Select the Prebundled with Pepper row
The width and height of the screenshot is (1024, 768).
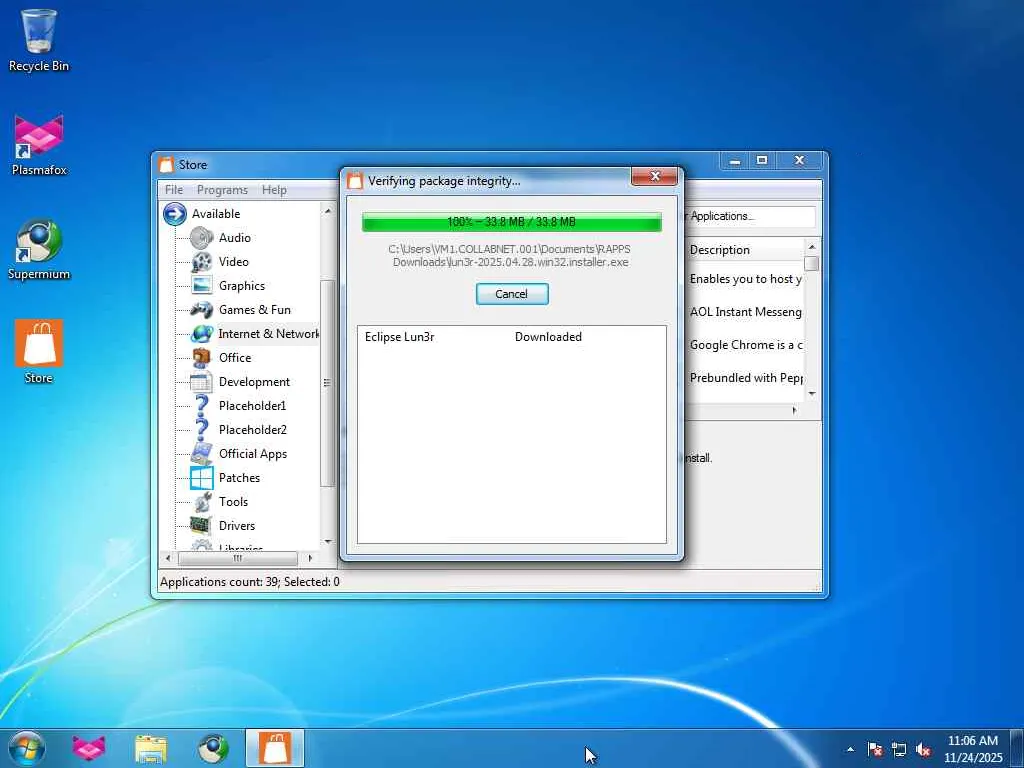point(744,377)
